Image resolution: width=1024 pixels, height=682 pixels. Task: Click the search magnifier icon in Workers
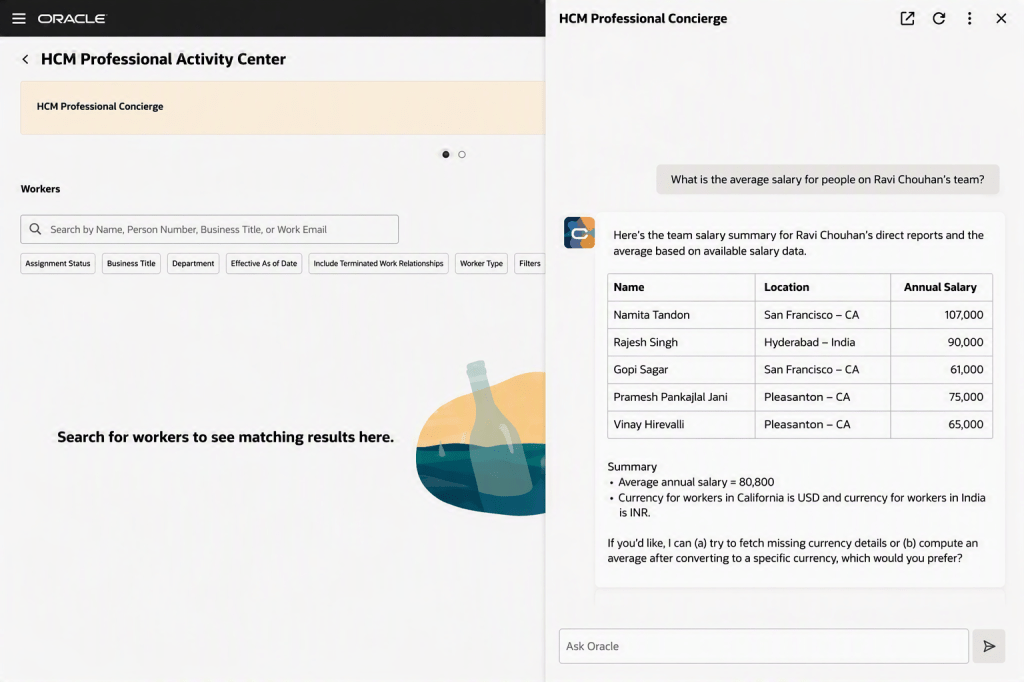pyautogui.click(x=35, y=229)
